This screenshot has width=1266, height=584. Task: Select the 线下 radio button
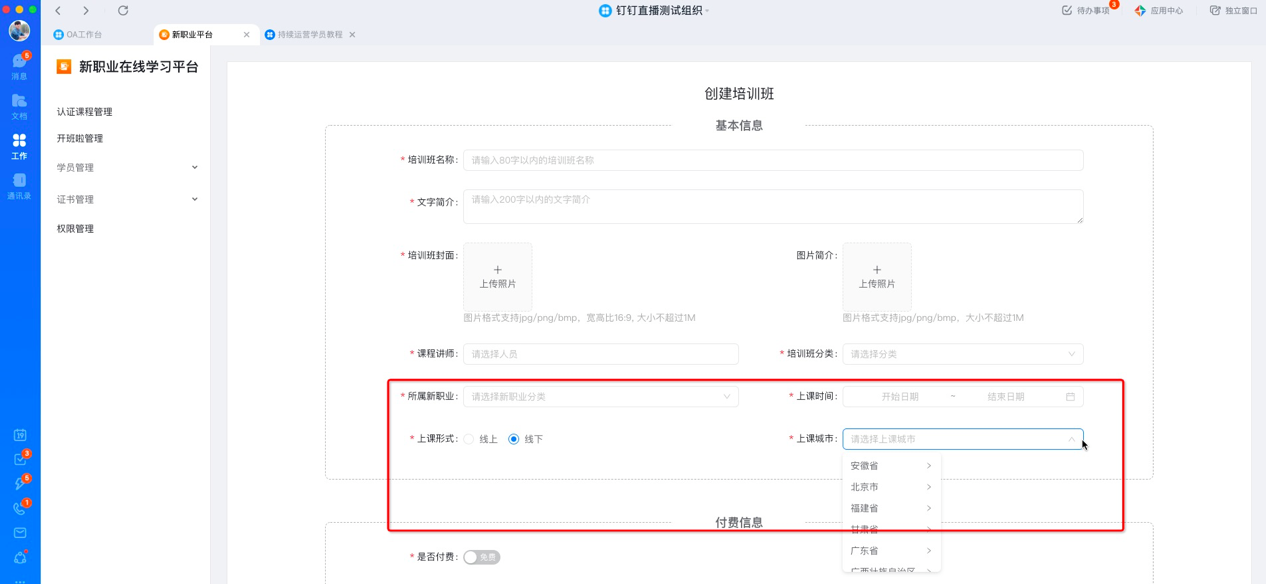pos(514,439)
